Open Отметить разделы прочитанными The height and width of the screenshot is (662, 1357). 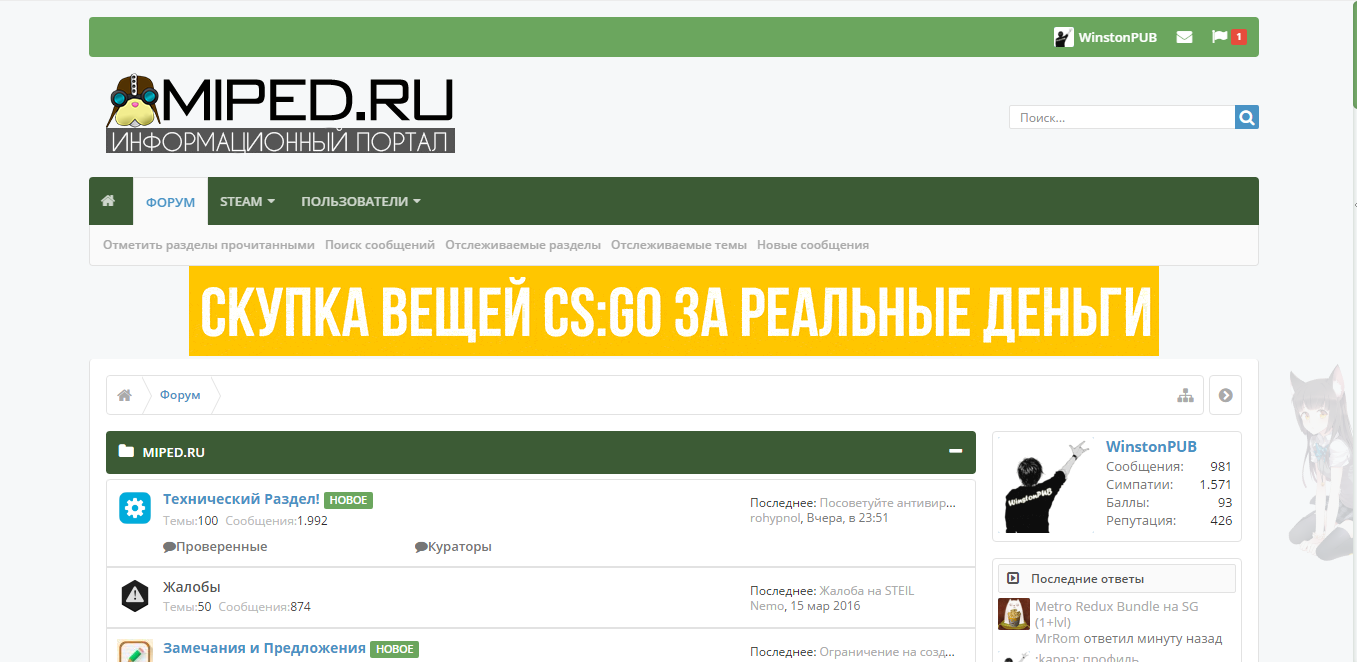click(x=209, y=245)
